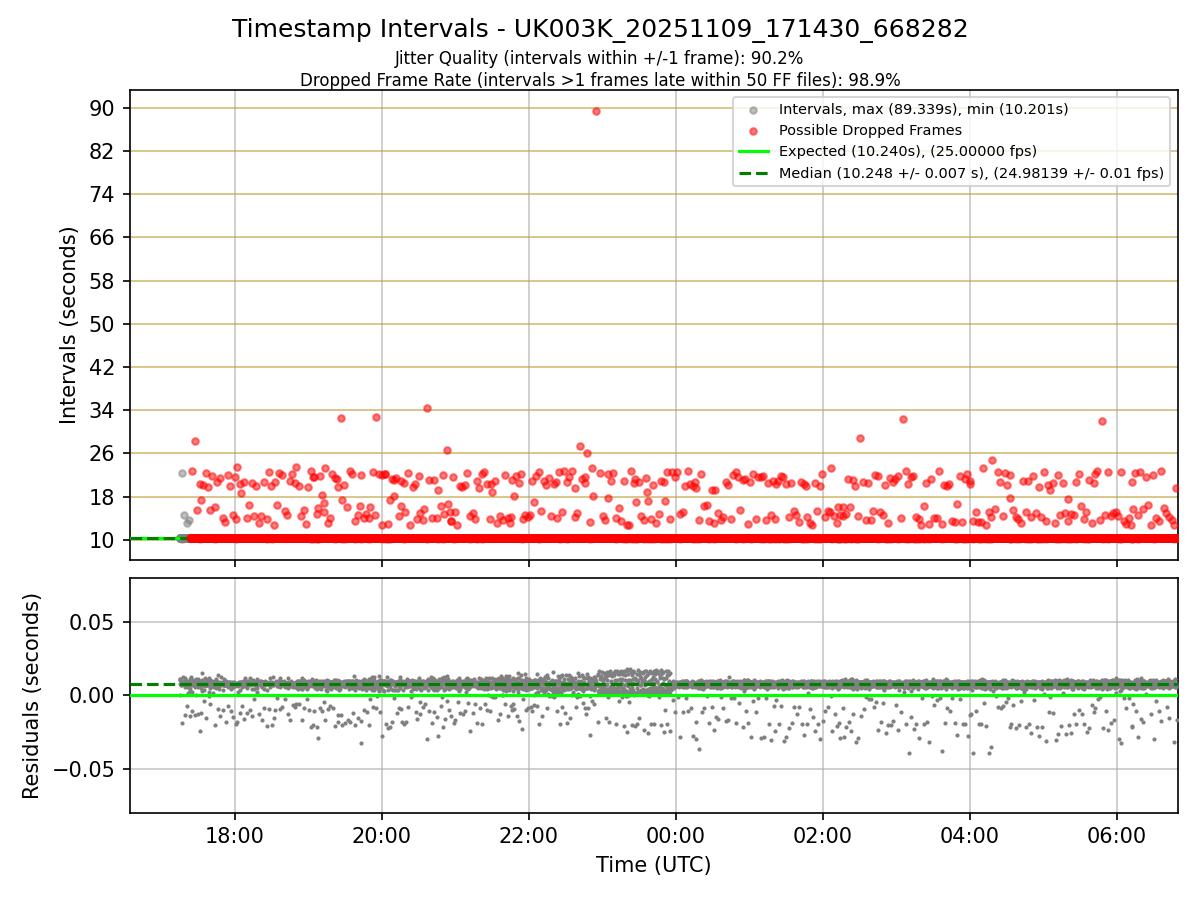Click the 89.339s outlier point near the top
The image size is (1200, 900).
click(x=596, y=111)
